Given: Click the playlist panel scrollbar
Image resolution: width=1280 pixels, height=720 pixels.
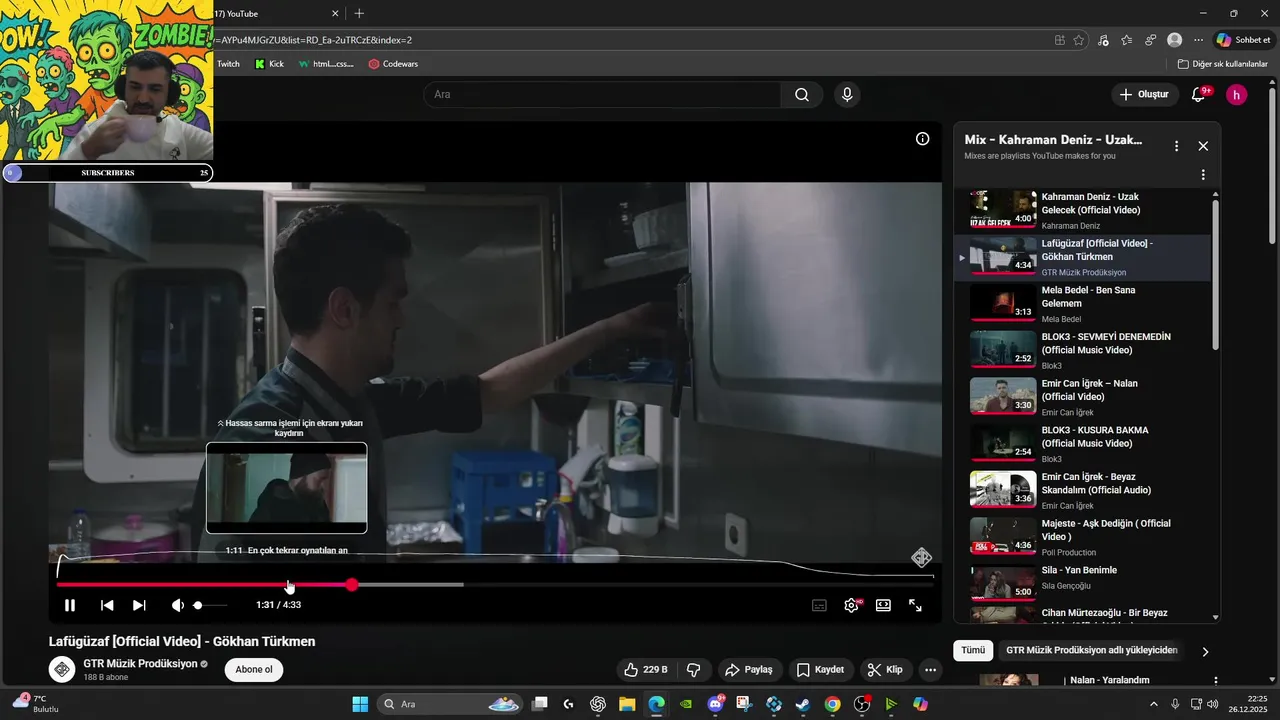Looking at the screenshot, I should pos(1216,275).
